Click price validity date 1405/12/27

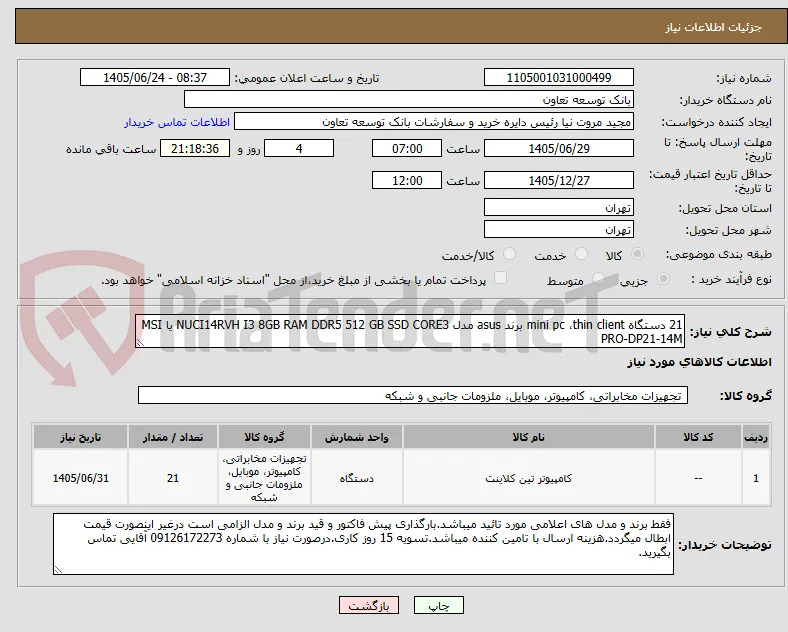558,180
